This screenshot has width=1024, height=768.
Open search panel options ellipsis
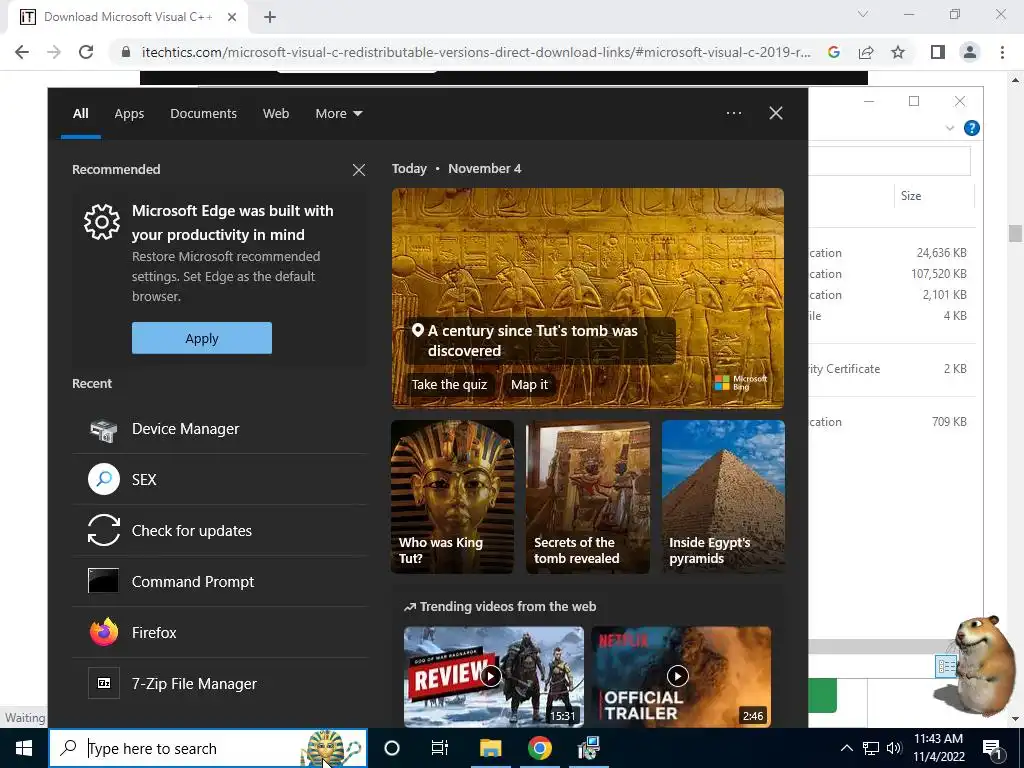tap(734, 113)
